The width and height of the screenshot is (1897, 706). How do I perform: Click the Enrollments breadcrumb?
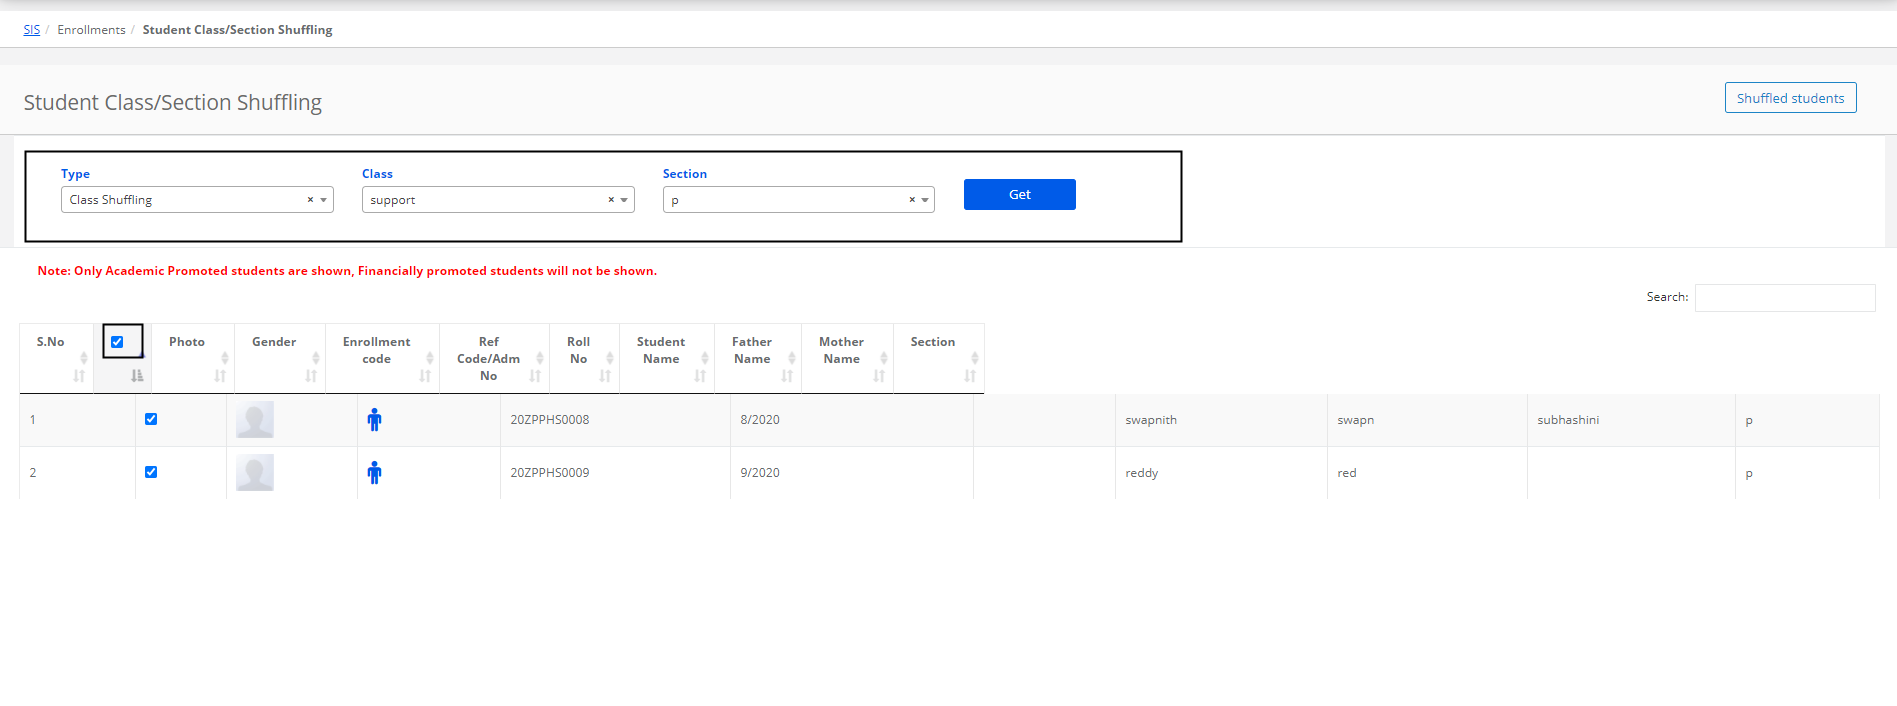pyautogui.click(x=91, y=30)
